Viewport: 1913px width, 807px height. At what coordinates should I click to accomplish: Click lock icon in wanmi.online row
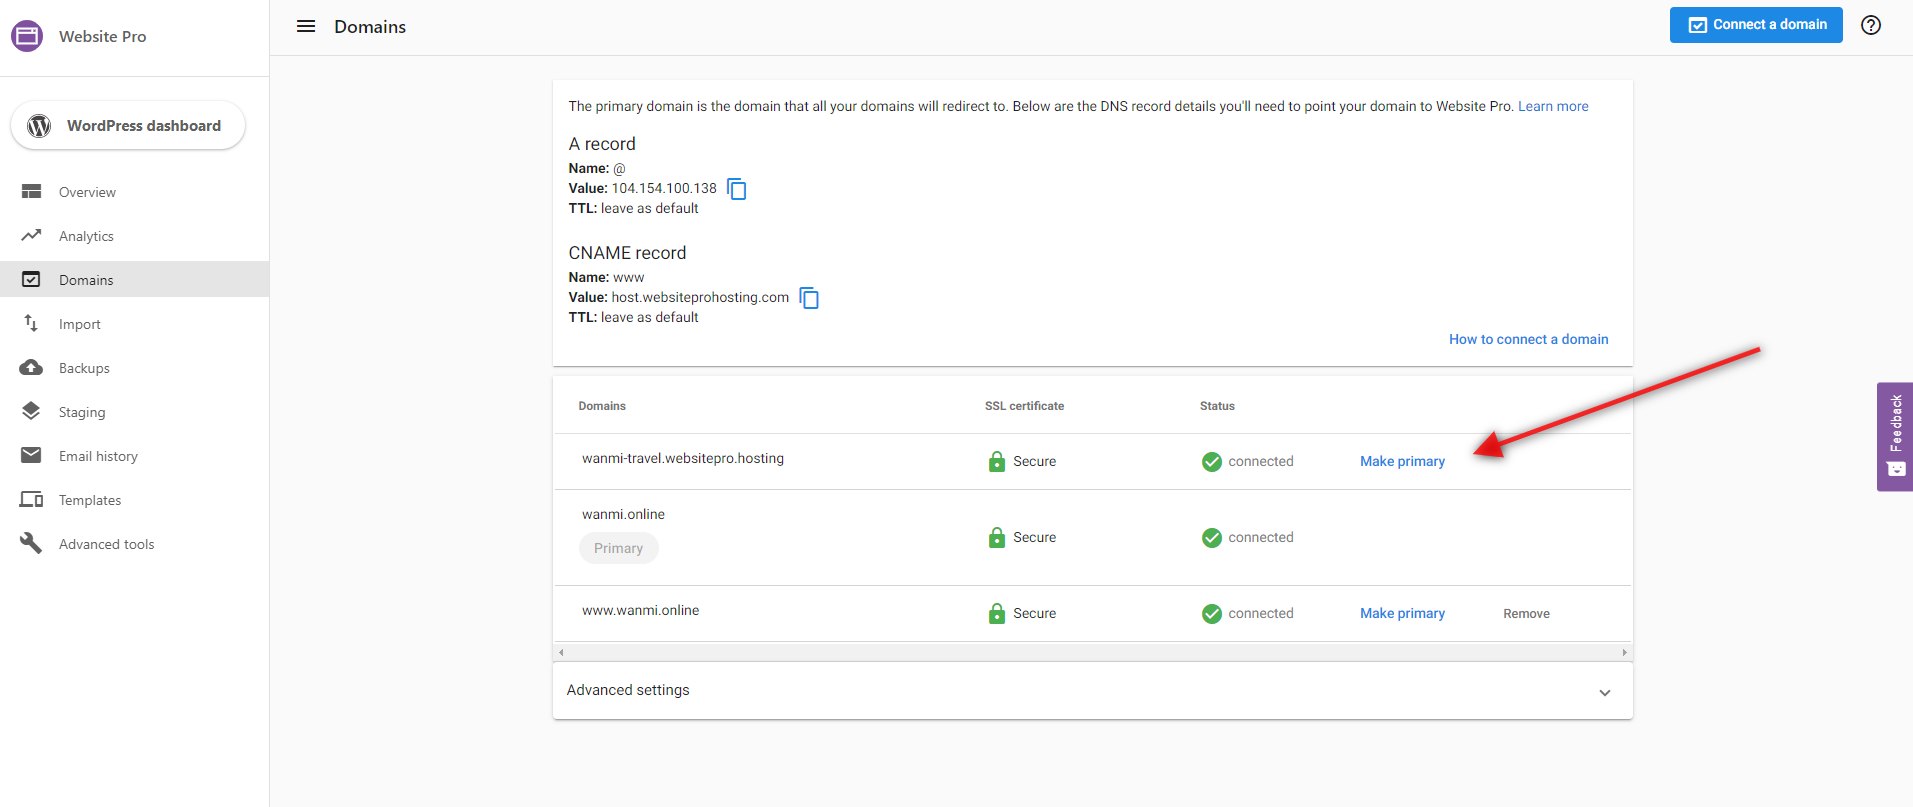[996, 537]
